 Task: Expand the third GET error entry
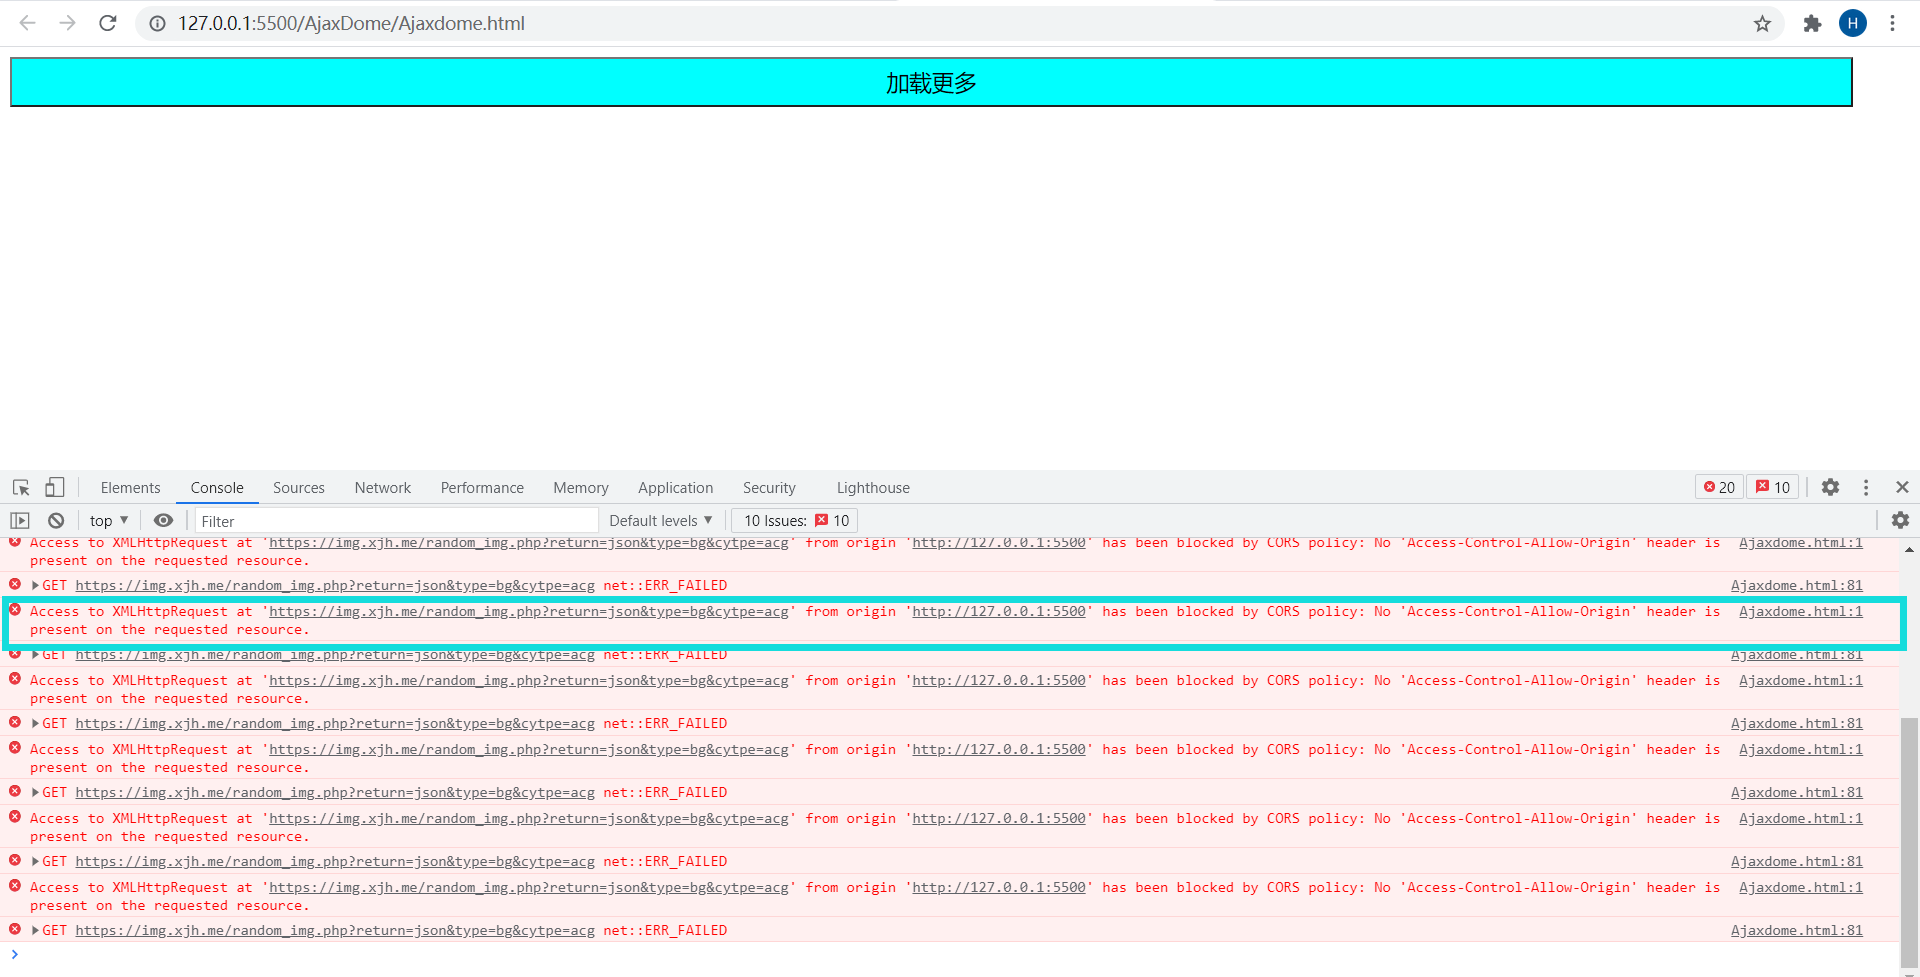(x=35, y=723)
